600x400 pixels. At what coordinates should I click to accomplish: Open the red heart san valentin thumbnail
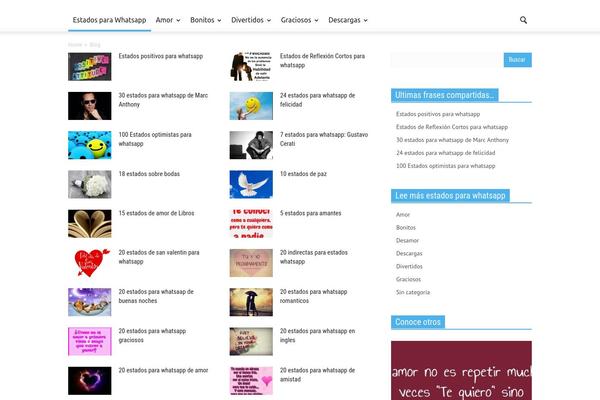click(x=89, y=262)
